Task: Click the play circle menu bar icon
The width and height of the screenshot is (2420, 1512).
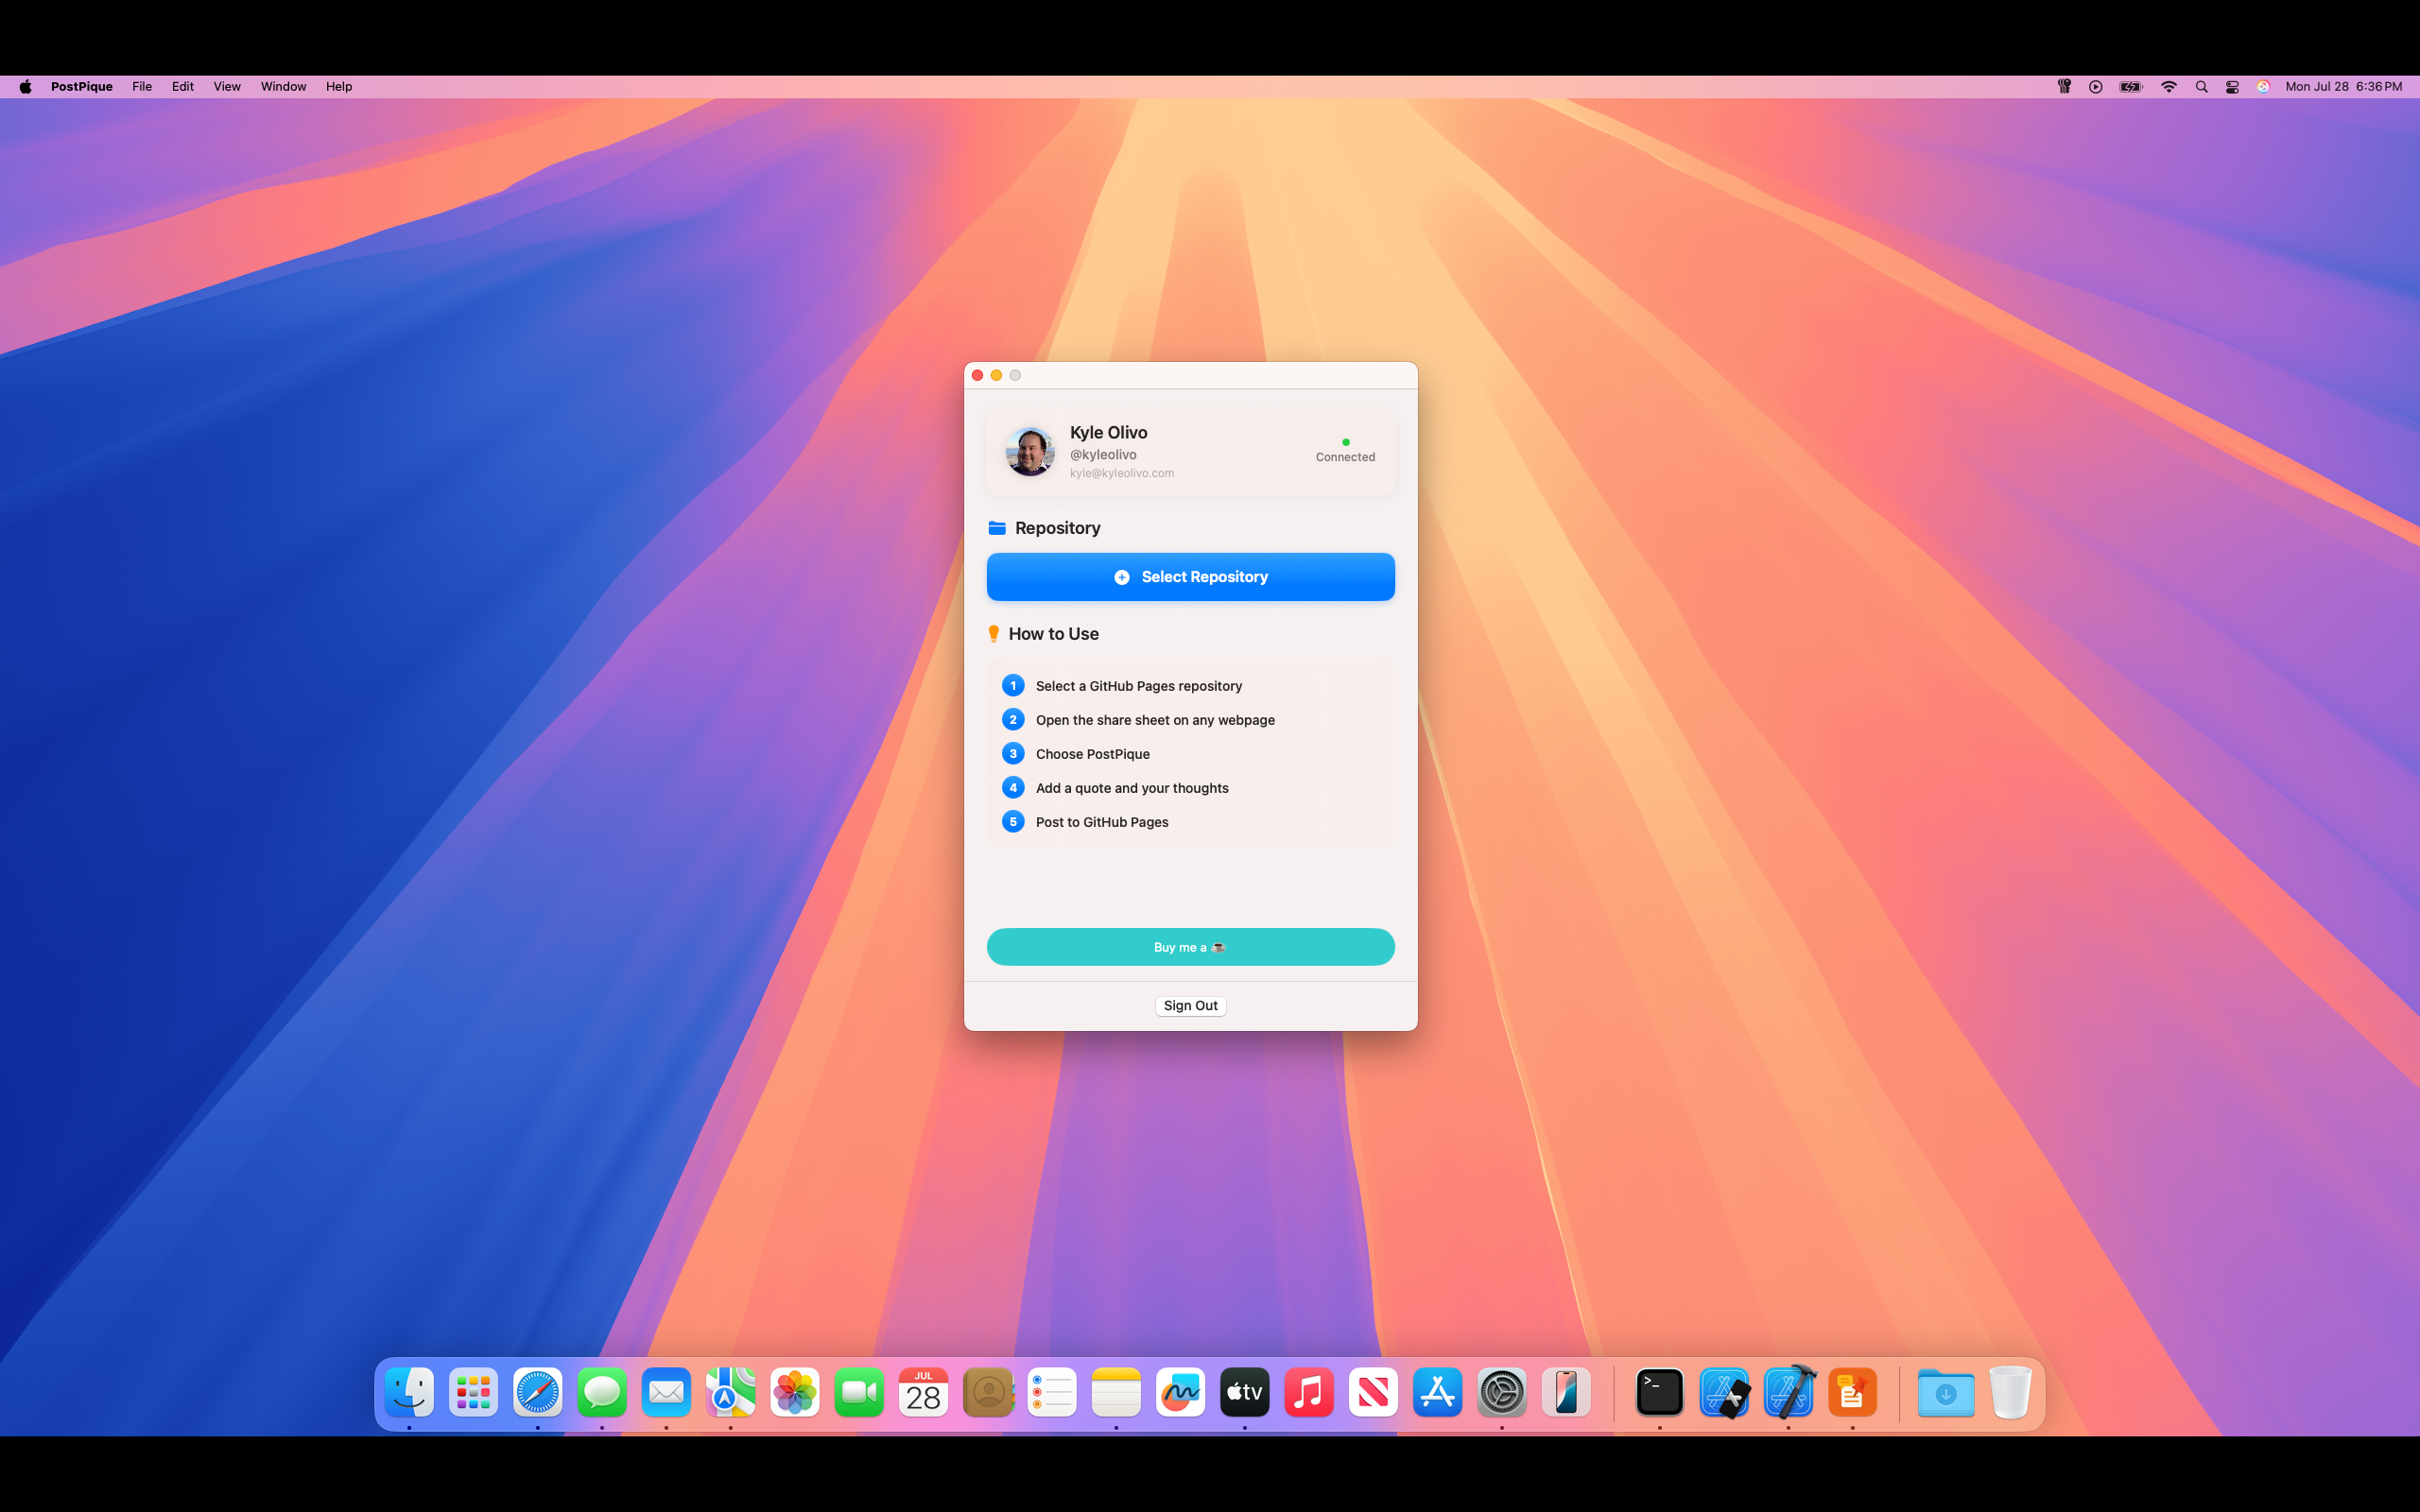Action: [2095, 87]
